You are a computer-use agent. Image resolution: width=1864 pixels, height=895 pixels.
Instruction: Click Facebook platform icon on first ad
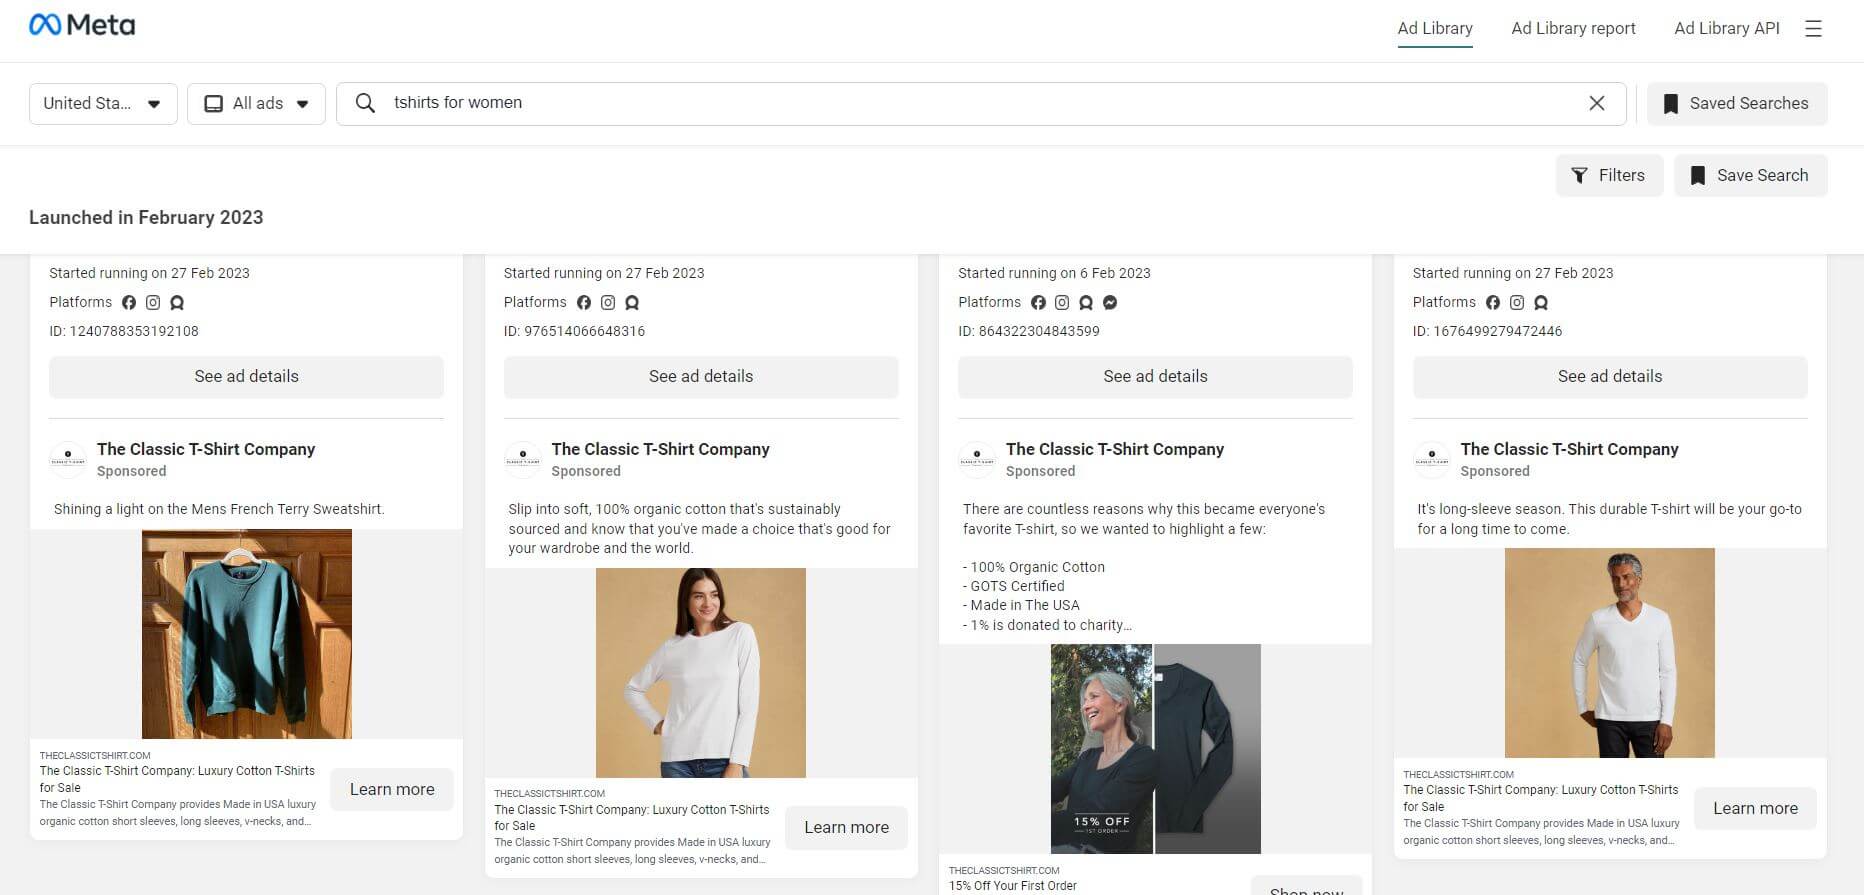pos(129,302)
